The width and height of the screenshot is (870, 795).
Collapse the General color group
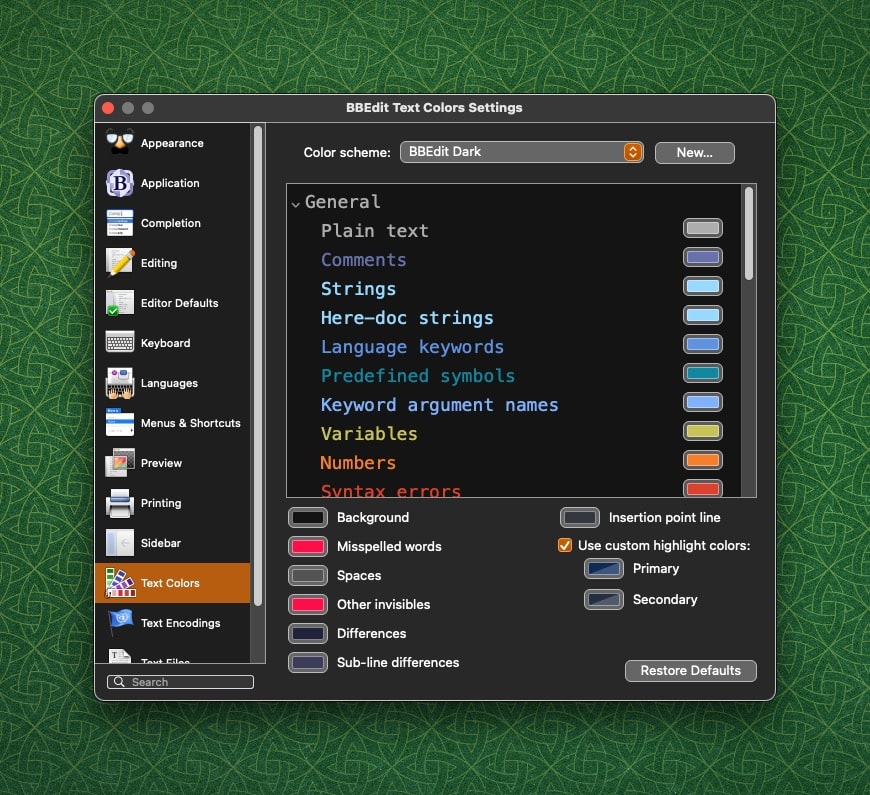[296, 203]
